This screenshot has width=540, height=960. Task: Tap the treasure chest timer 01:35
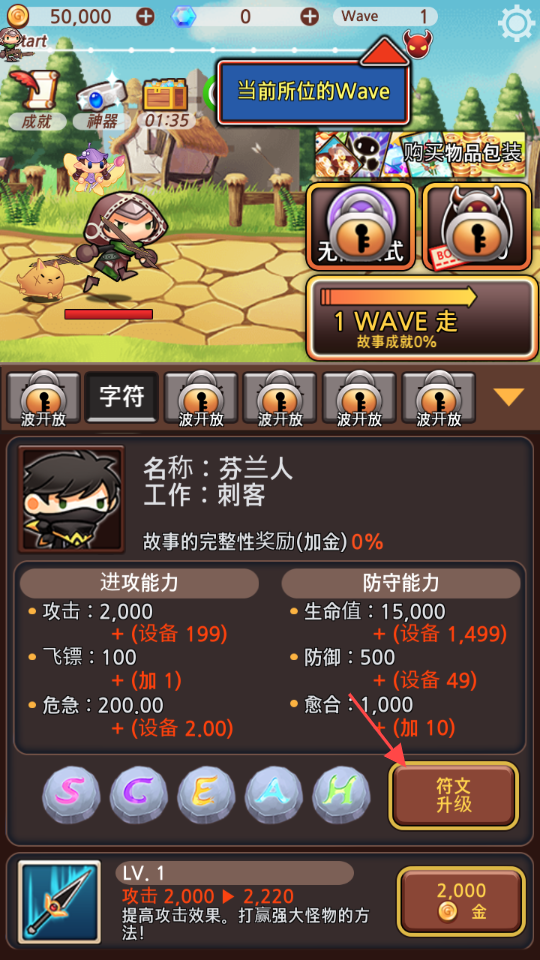(165, 101)
